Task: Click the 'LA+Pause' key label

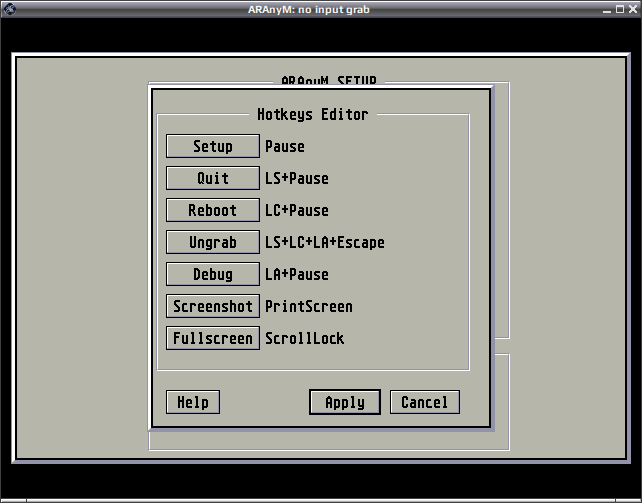Action: [x=296, y=274]
